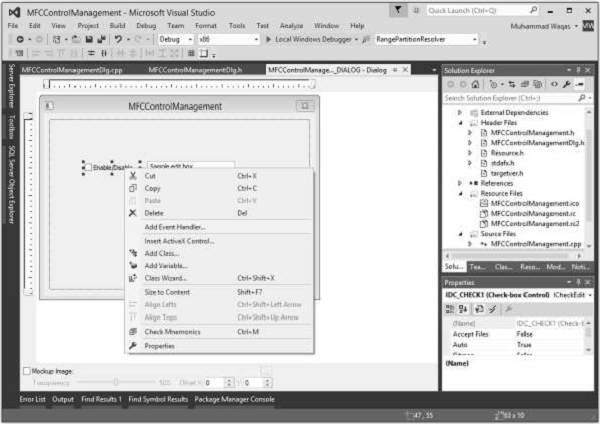This screenshot has height=424, width=600.
Task: Collapse the Resource Files node
Action: (460, 194)
